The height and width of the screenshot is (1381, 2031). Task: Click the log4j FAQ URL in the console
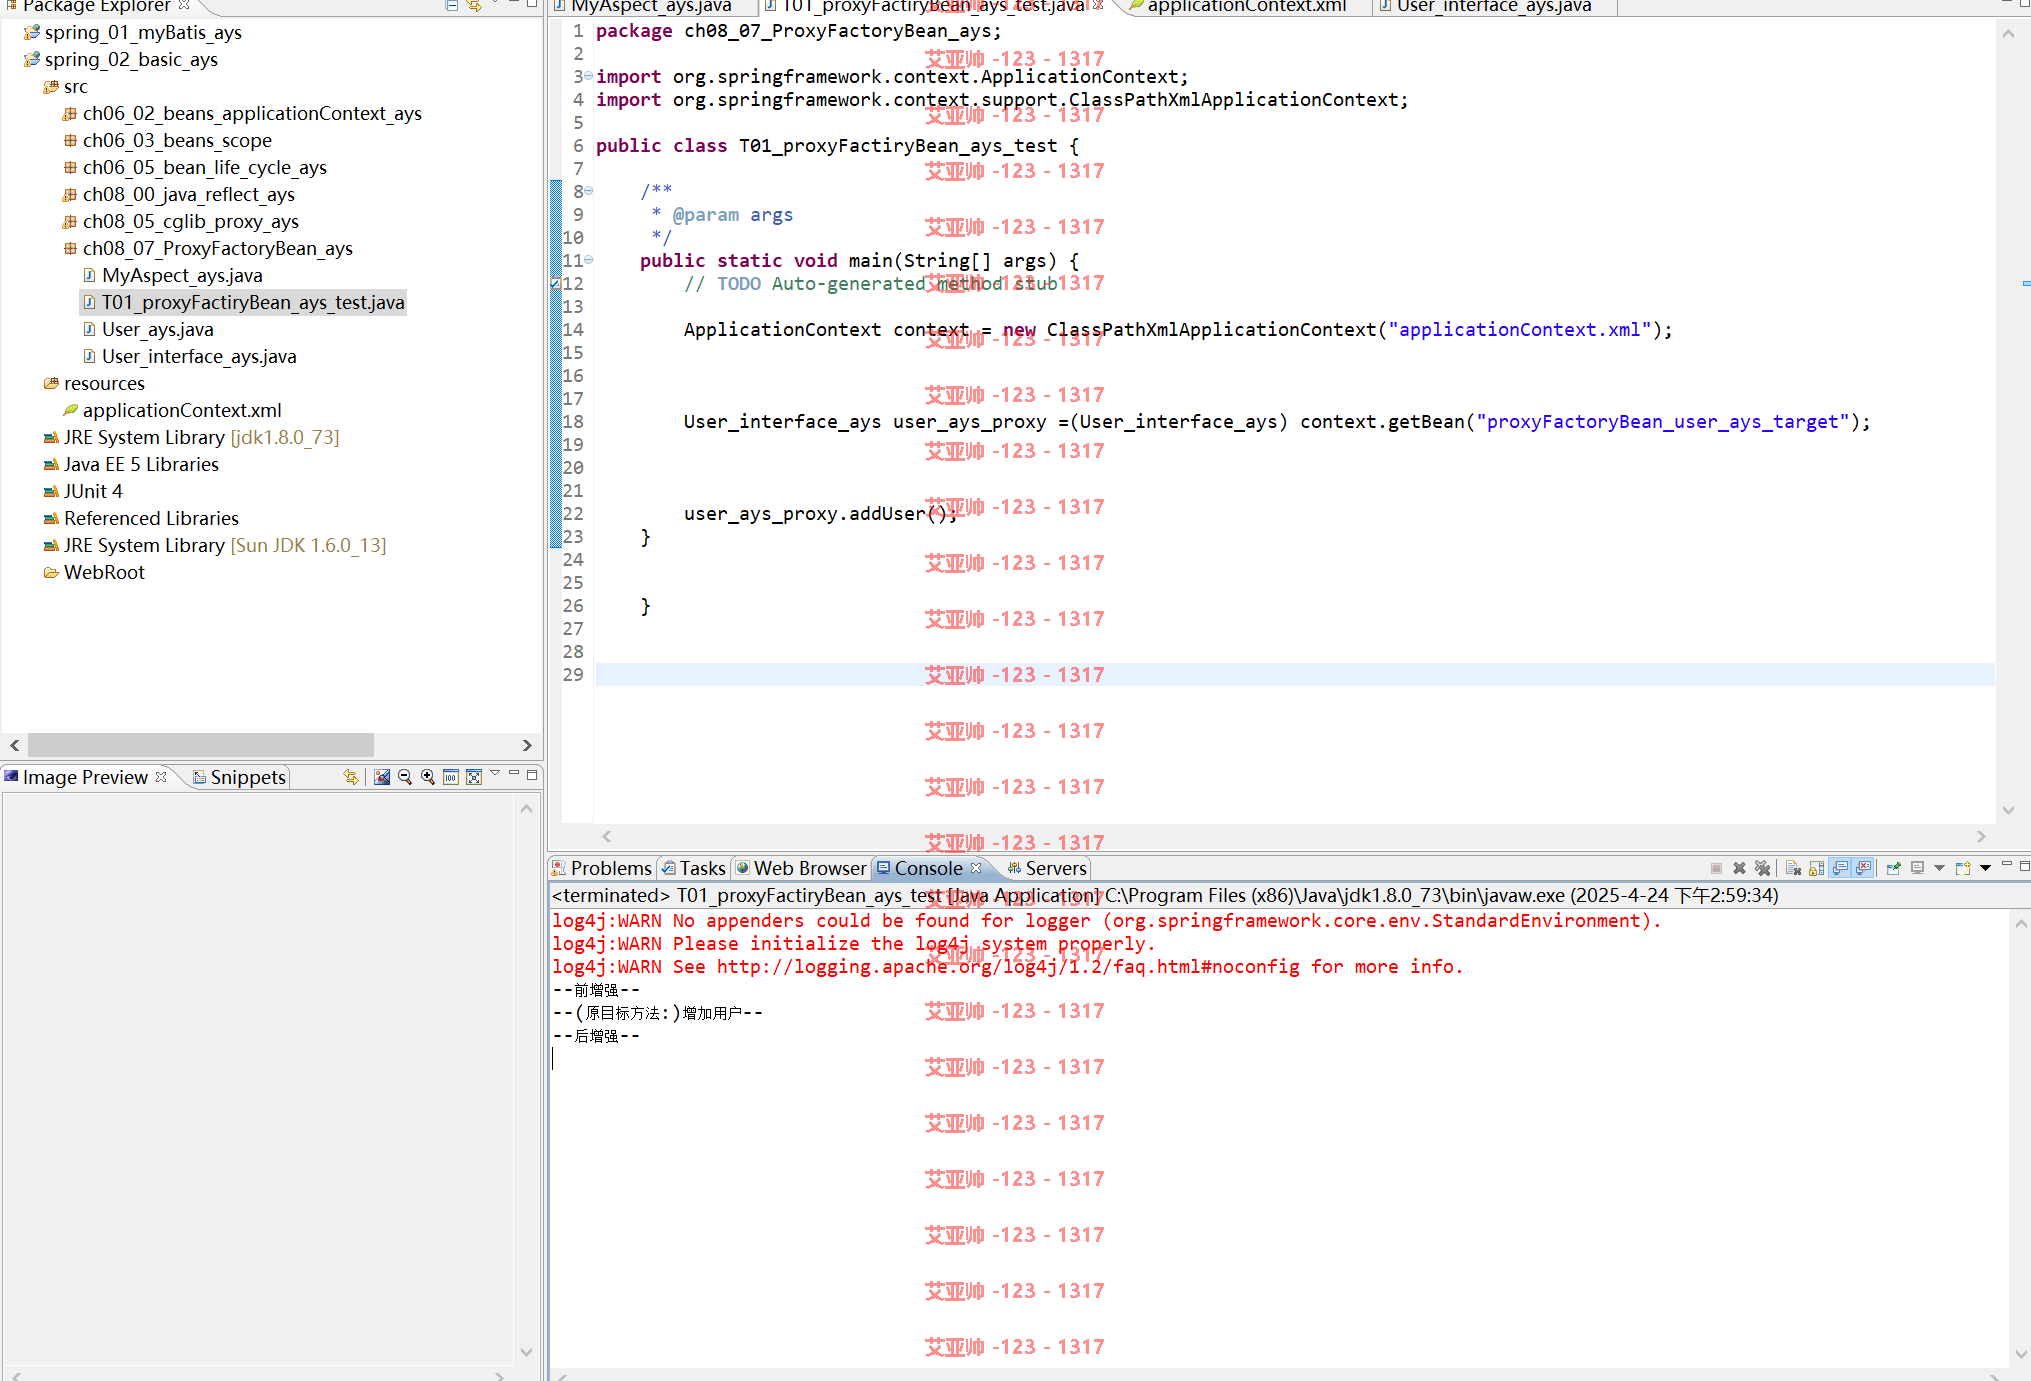(x=1008, y=967)
